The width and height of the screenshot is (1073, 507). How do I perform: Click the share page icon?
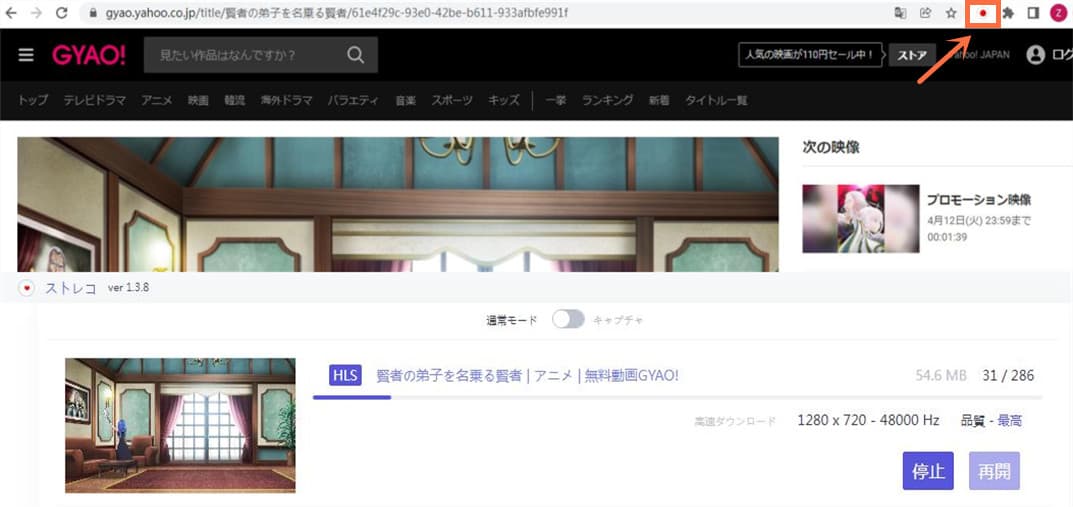[x=926, y=13]
